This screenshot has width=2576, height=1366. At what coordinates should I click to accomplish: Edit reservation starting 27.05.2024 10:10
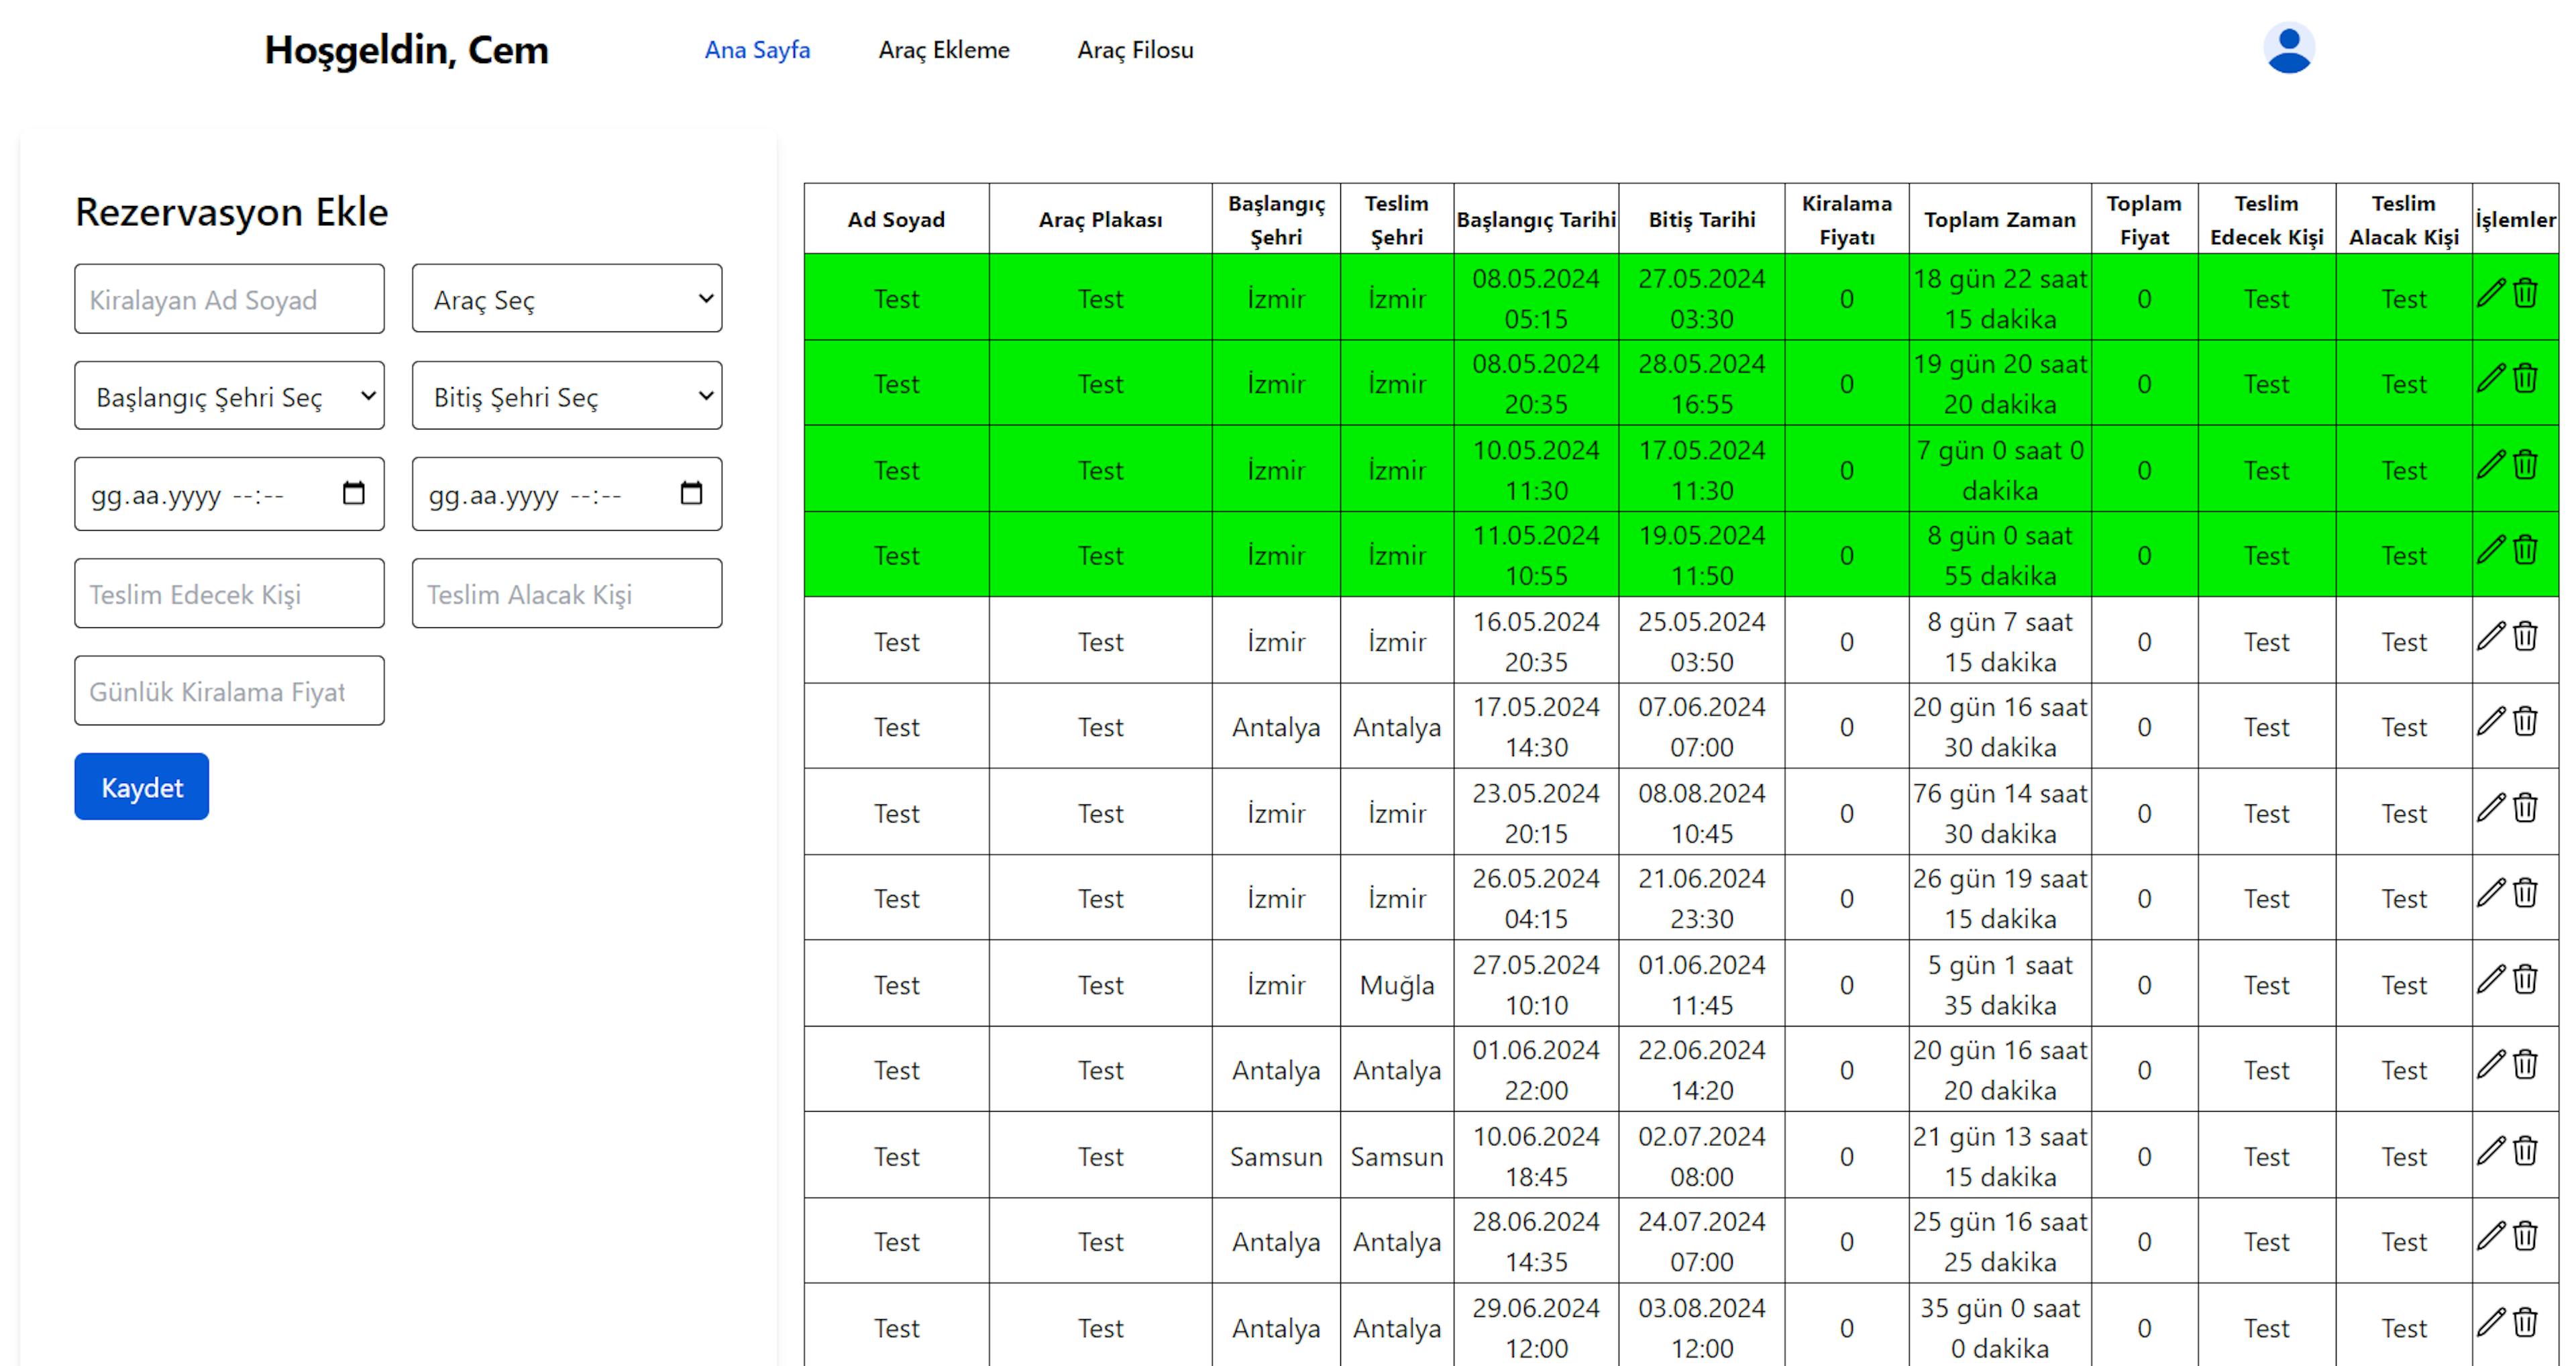pyautogui.click(x=2491, y=978)
